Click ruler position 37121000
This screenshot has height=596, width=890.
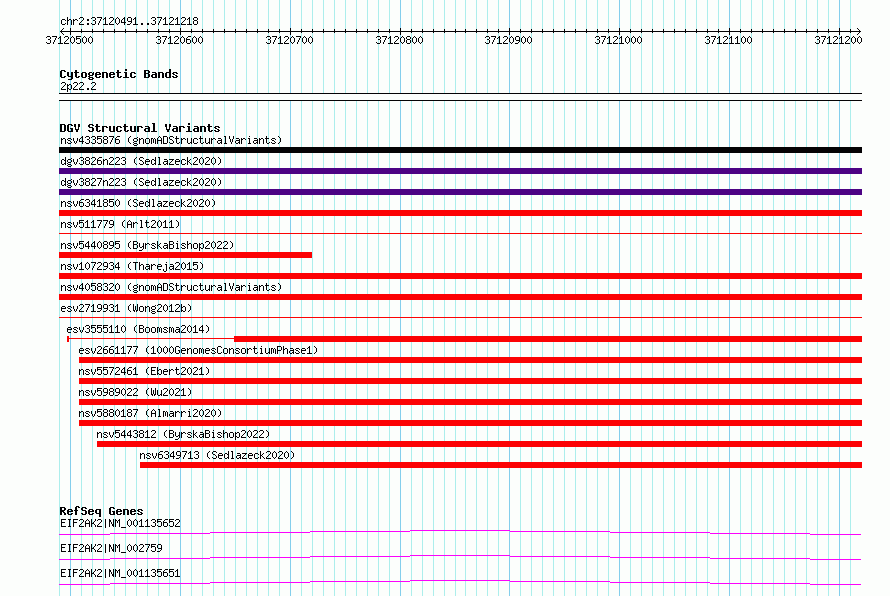point(619,40)
